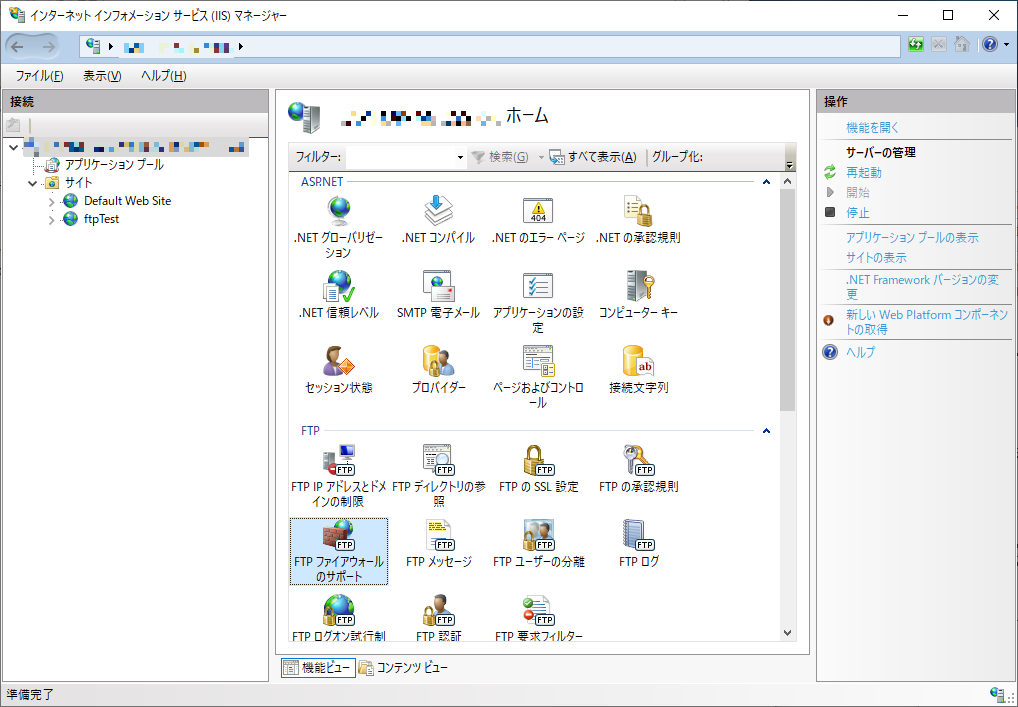Select Default Web Site in tree
The image size is (1018, 707).
(x=127, y=201)
